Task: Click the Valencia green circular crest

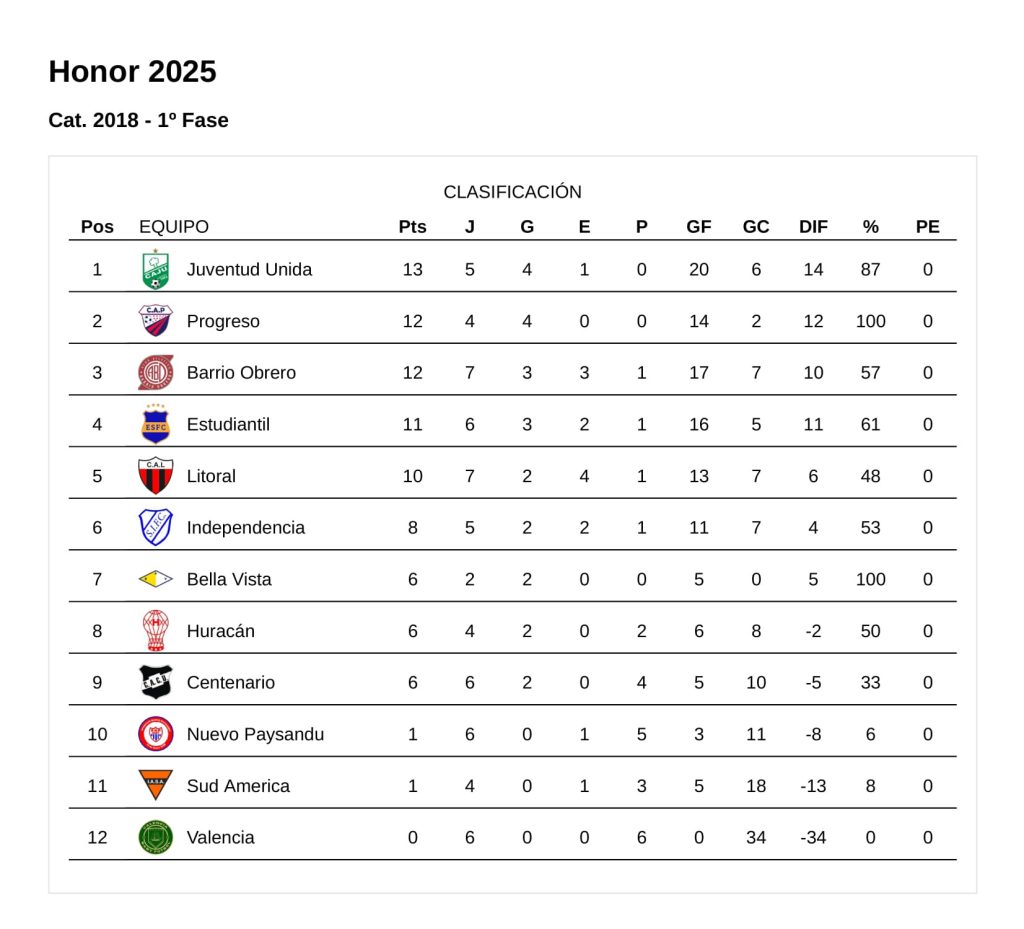Action: click(x=155, y=837)
